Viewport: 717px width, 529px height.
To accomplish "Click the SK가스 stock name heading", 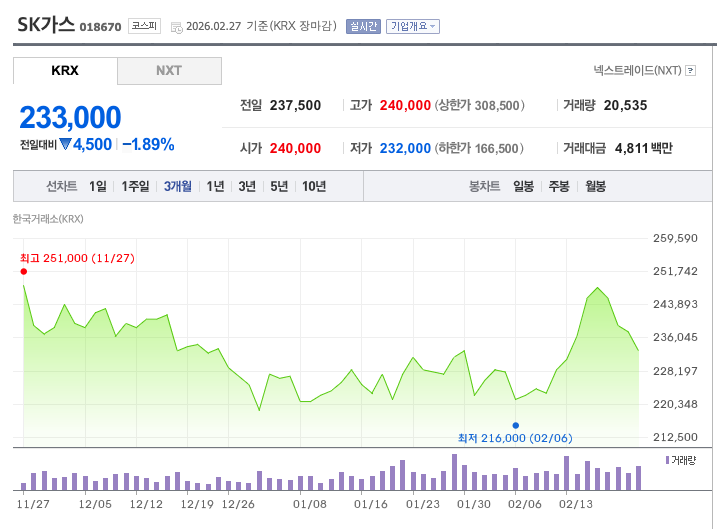I will coord(46,25).
